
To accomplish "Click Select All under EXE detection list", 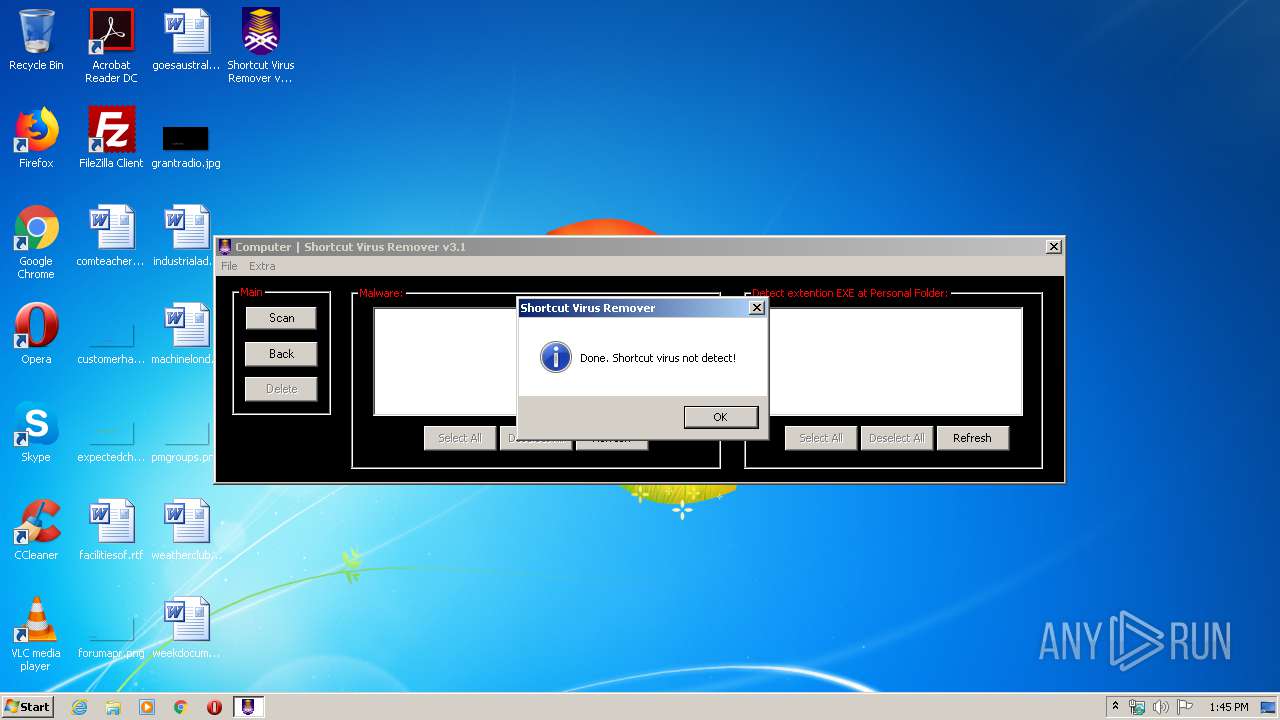I will point(821,438).
